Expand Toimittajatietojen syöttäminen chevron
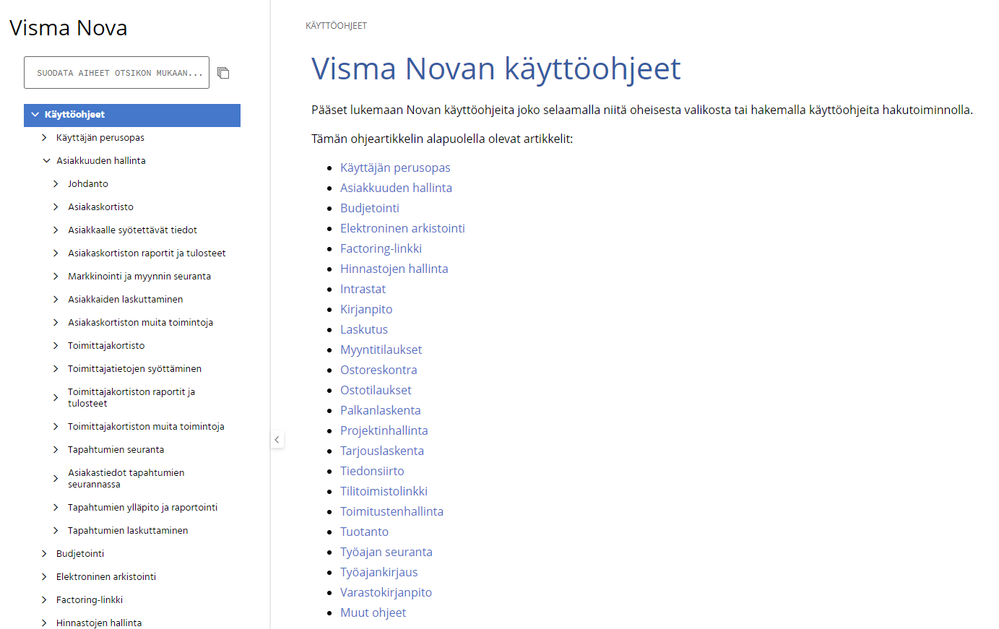This screenshot has height=629, width=999. pyautogui.click(x=55, y=368)
